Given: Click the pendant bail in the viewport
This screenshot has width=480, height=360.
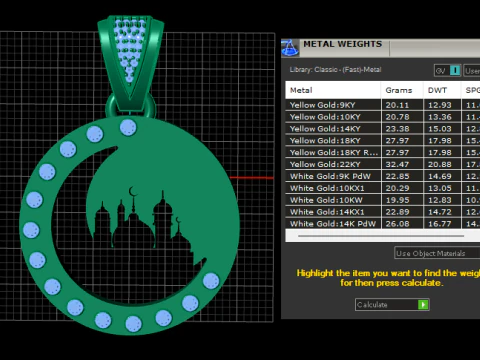Looking at the screenshot, I should pos(130,62).
